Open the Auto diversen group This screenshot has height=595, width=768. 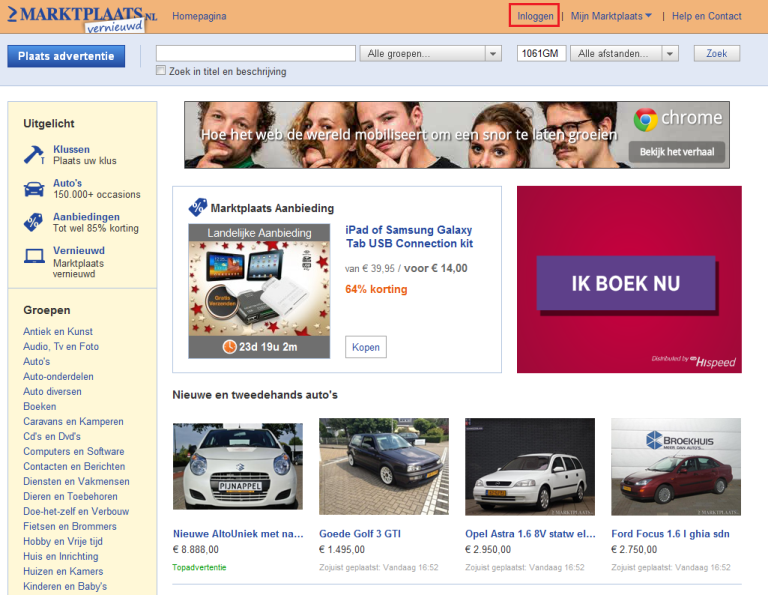coord(52,392)
